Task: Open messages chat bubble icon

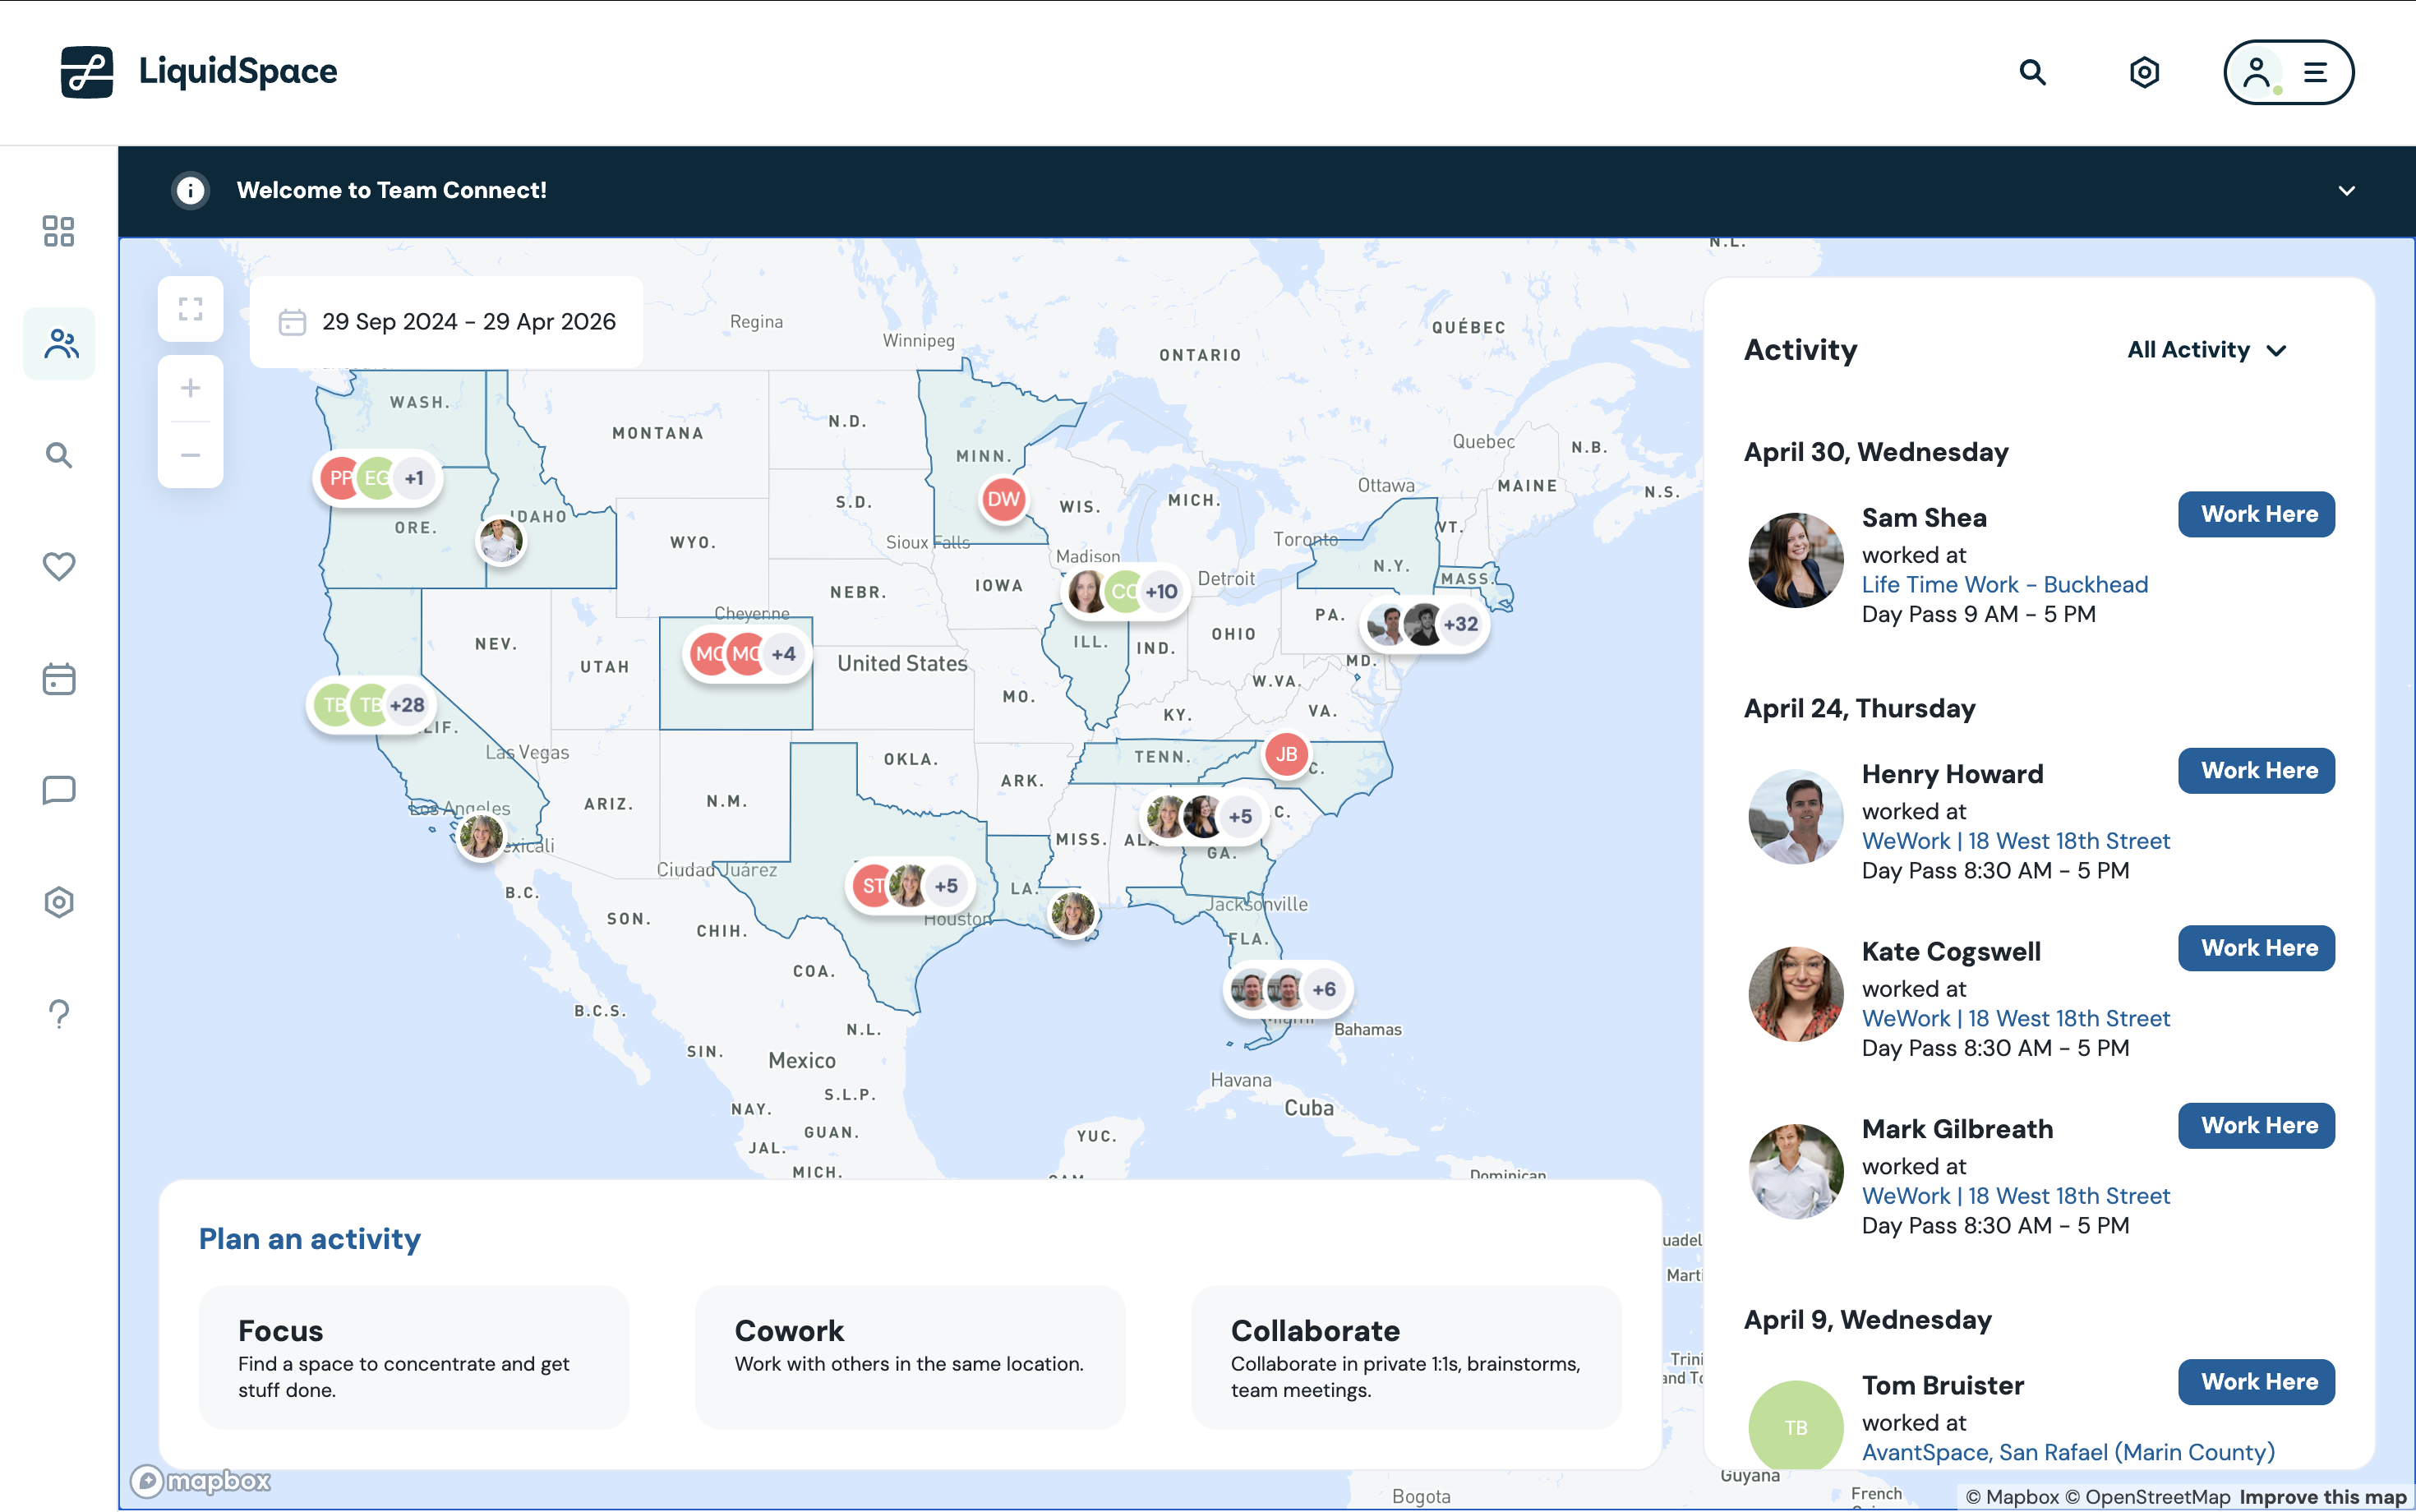Action: pos(59,790)
